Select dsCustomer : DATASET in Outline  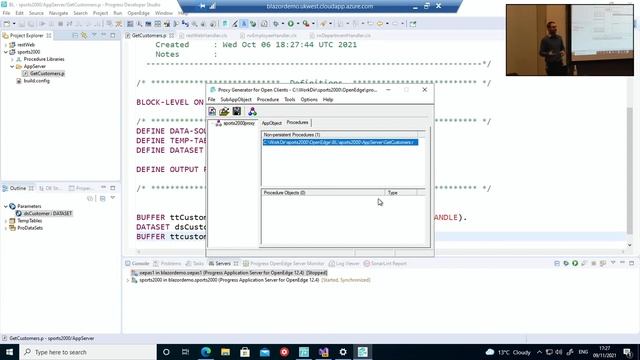click(x=47, y=213)
